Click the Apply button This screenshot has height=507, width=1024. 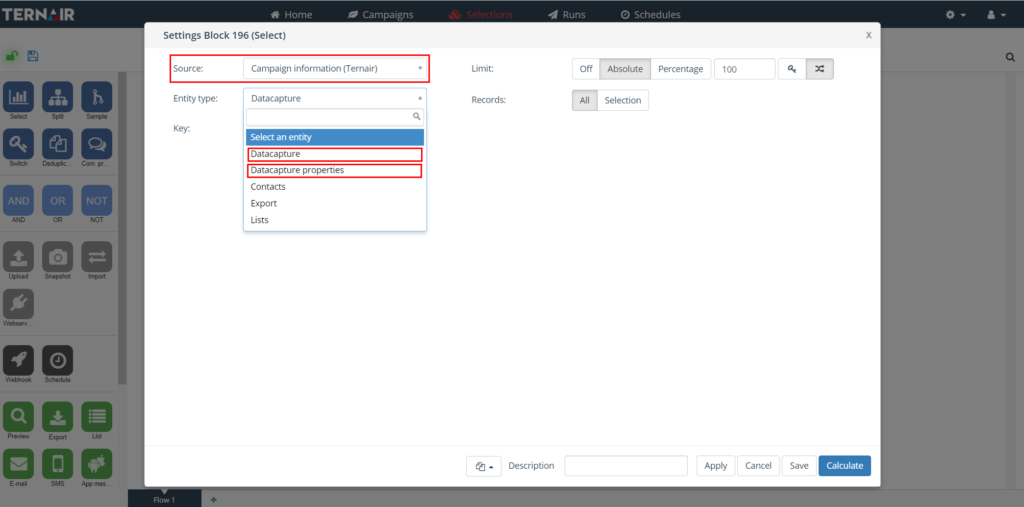716,466
